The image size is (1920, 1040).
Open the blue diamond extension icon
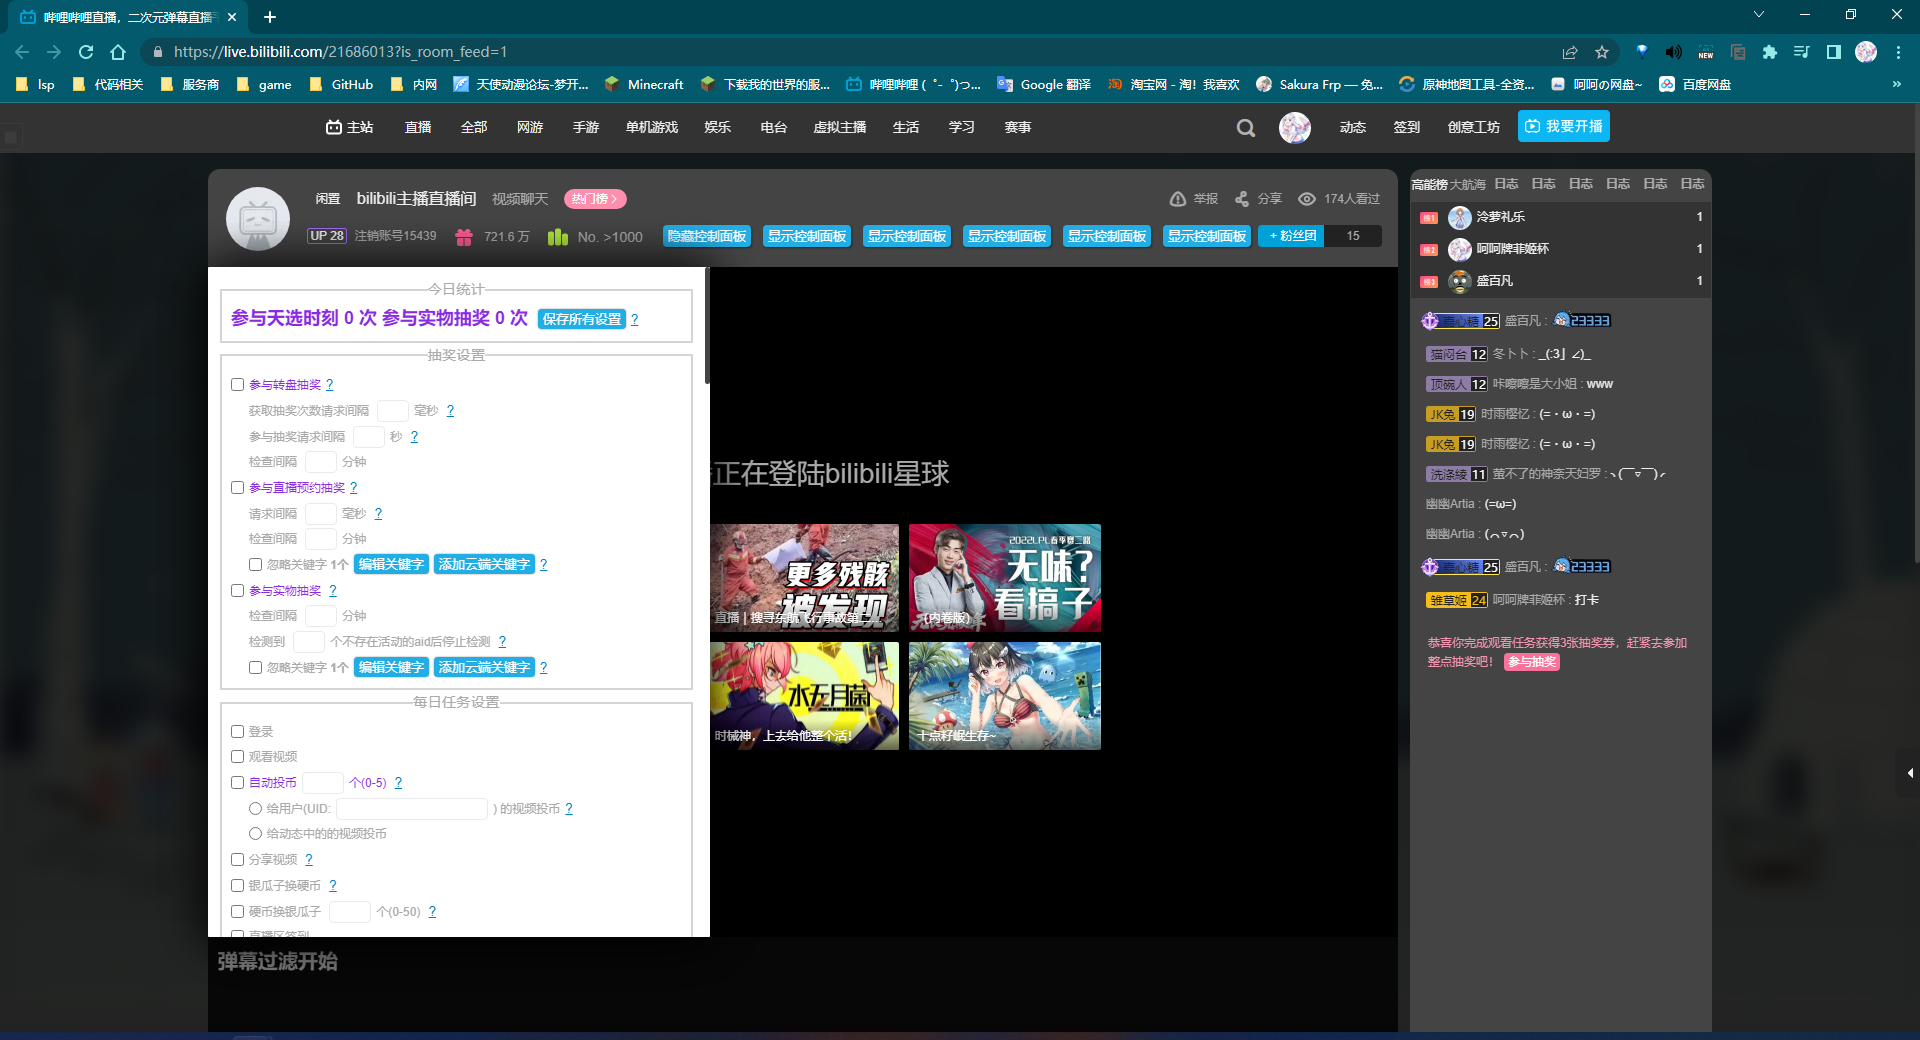[1642, 52]
